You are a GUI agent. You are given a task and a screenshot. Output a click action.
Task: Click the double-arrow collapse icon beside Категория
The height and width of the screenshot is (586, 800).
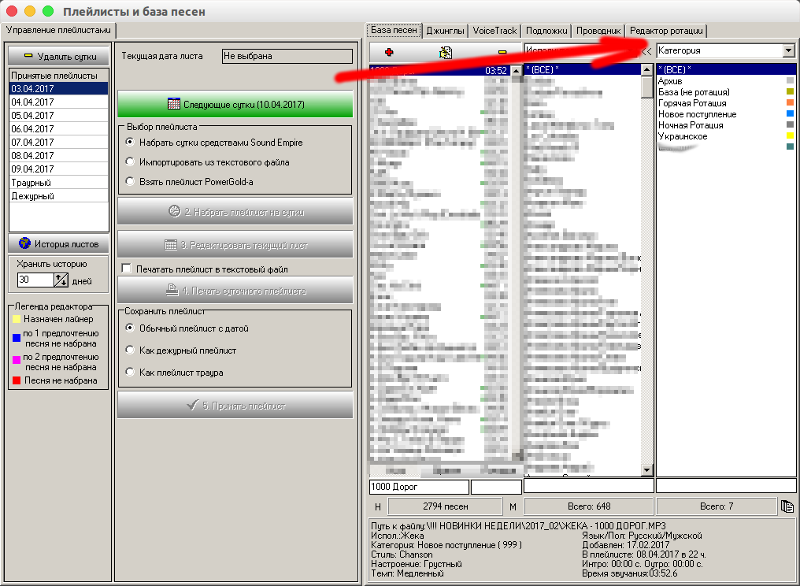click(x=645, y=50)
